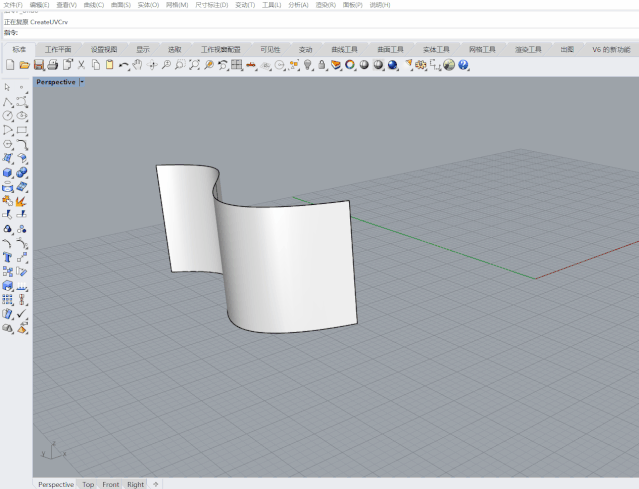
Task: Select the Text object tool icon
Action: (8, 257)
